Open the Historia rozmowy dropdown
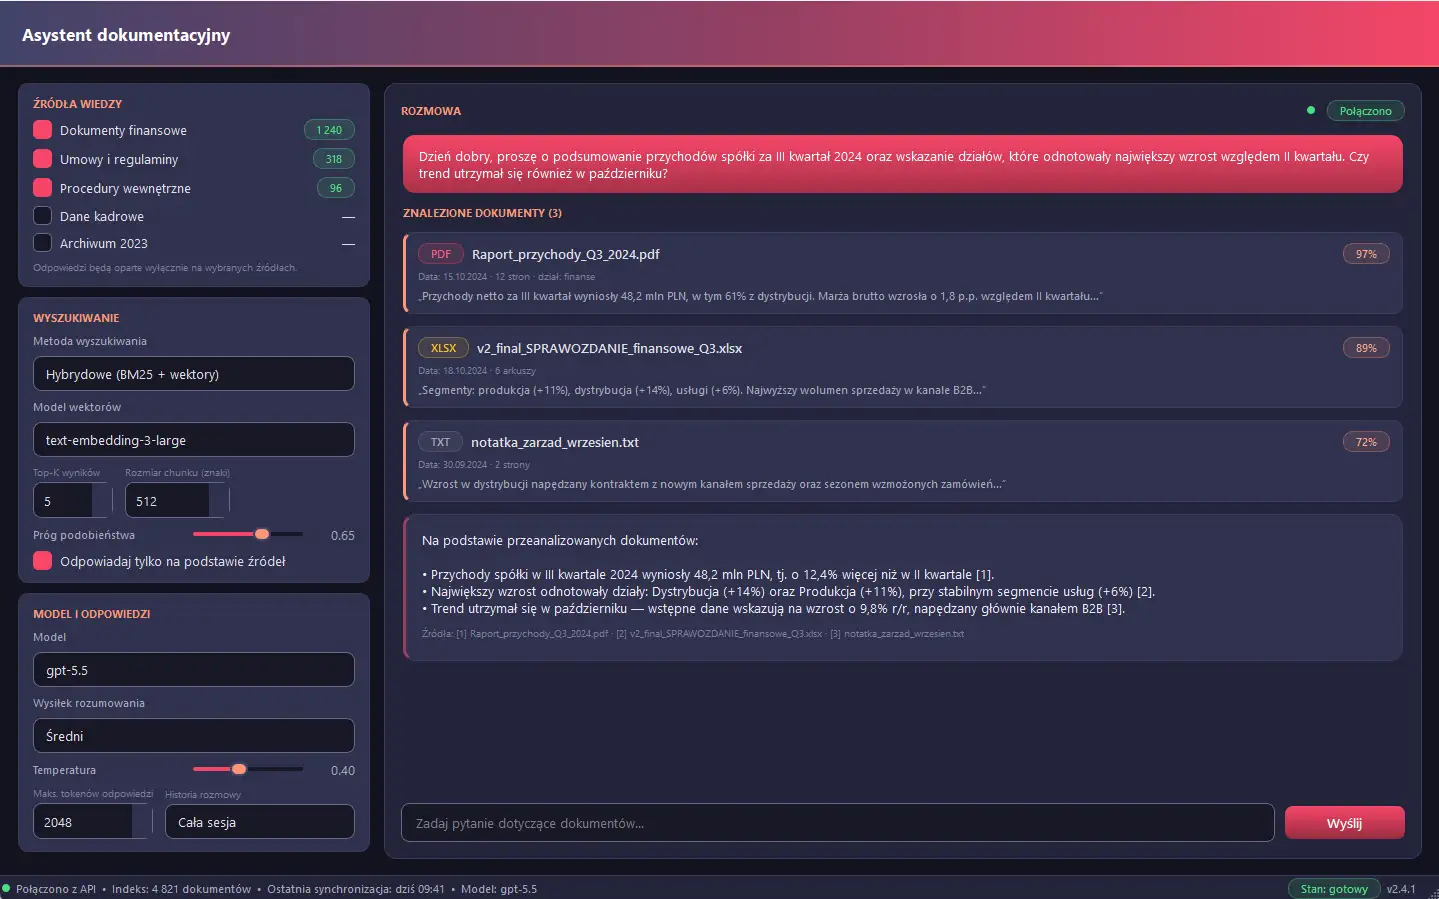Image resolution: width=1439 pixels, height=899 pixels. click(x=260, y=822)
